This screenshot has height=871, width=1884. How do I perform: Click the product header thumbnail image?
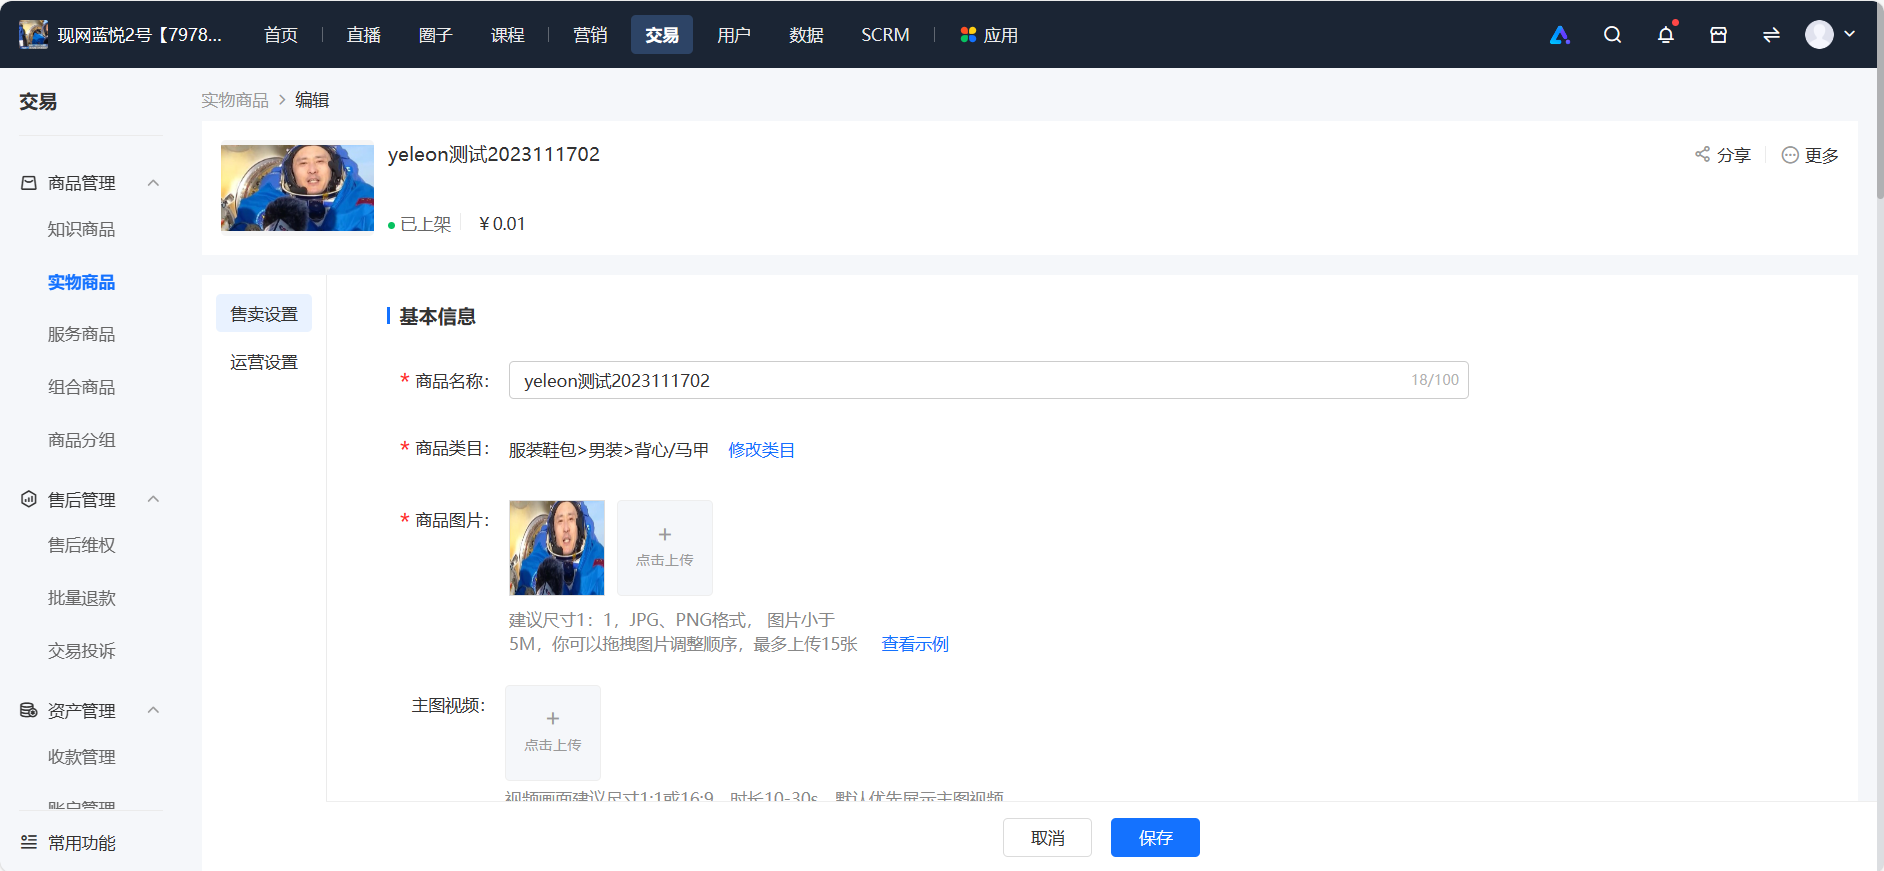click(x=297, y=188)
